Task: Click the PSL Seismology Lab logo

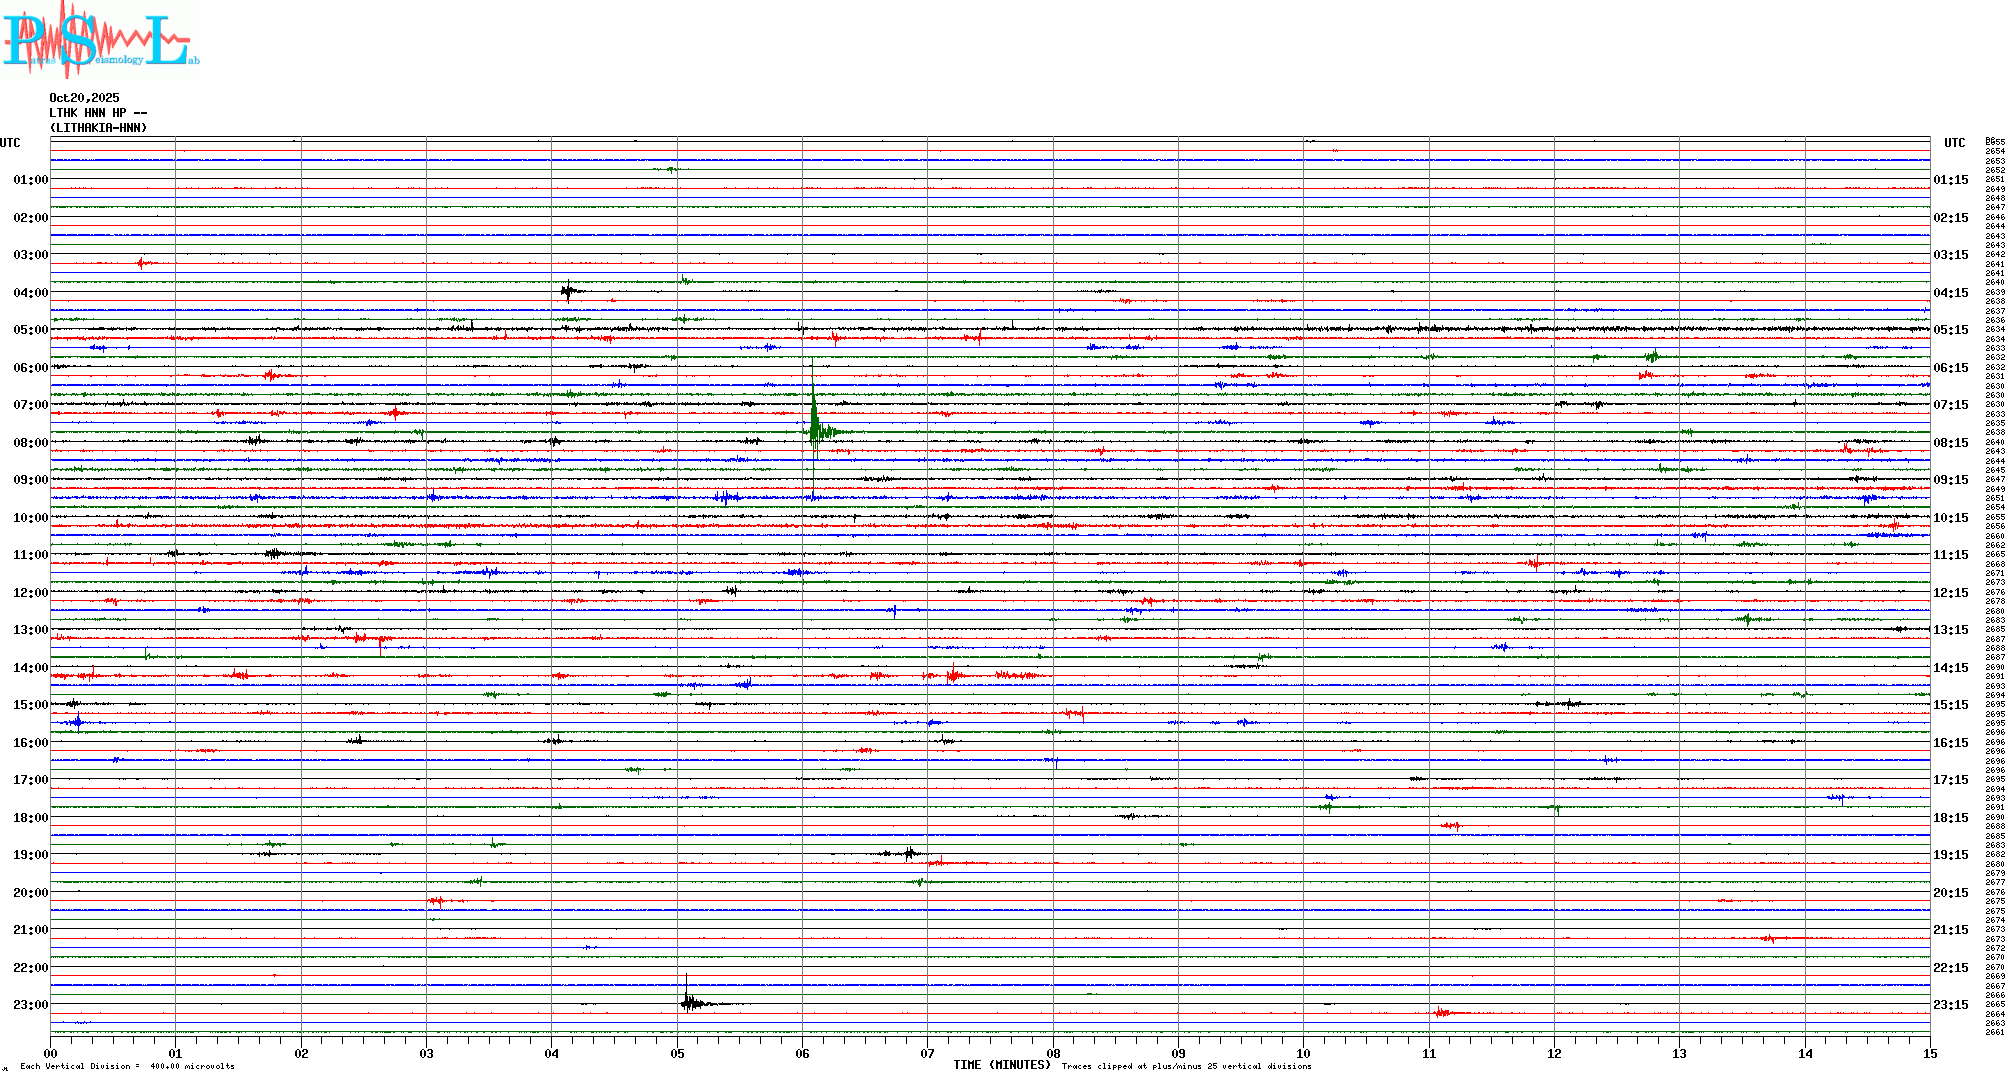Action: click(100, 40)
